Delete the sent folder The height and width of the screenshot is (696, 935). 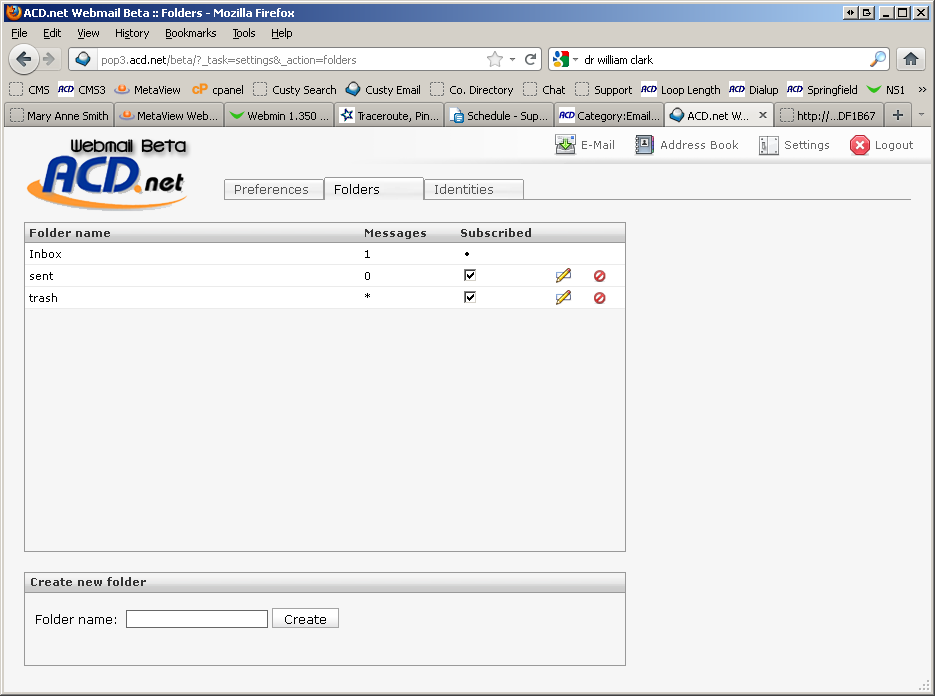(x=599, y=276)
